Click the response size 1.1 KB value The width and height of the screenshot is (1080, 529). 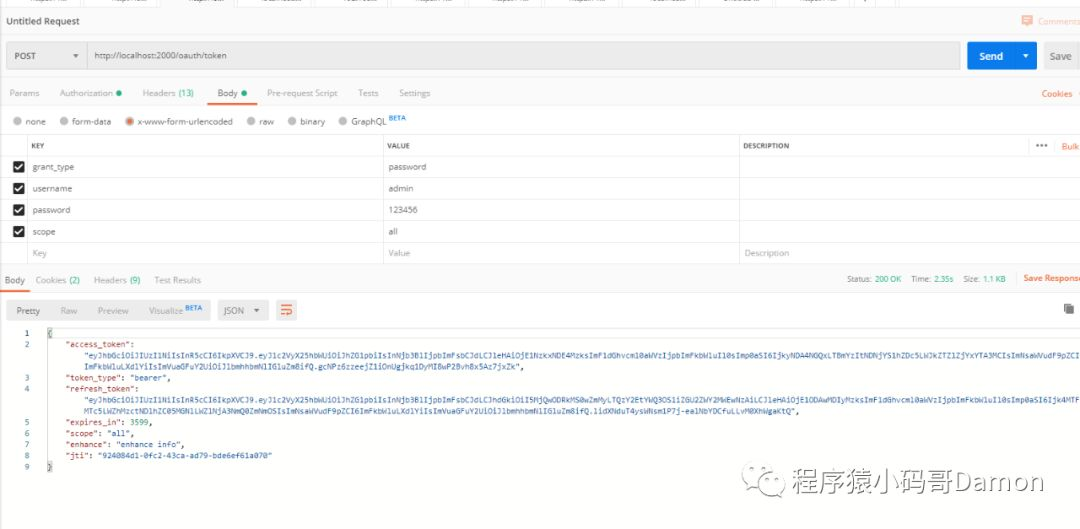tap(994, 279)
